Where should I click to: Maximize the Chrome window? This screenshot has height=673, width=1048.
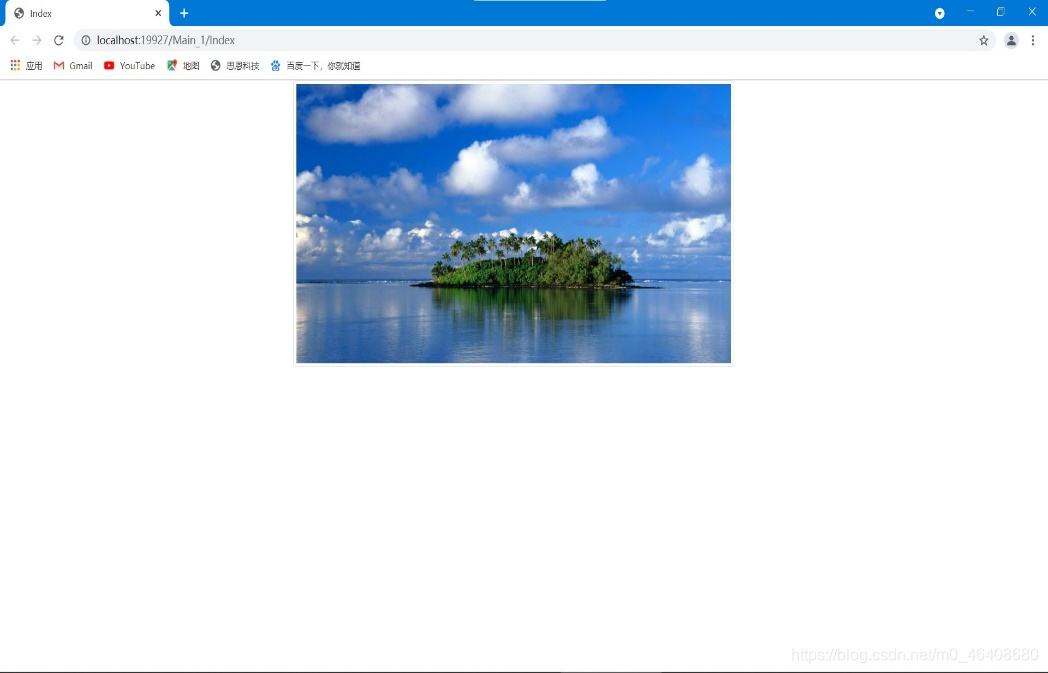coord(1001,11)
